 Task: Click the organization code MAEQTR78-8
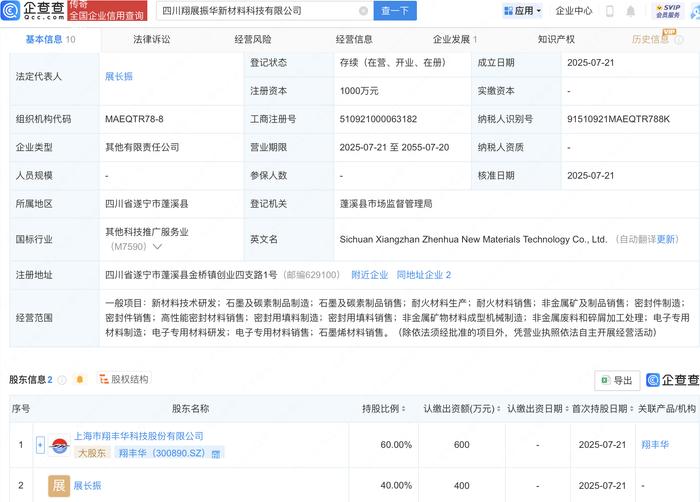[134, 119]
